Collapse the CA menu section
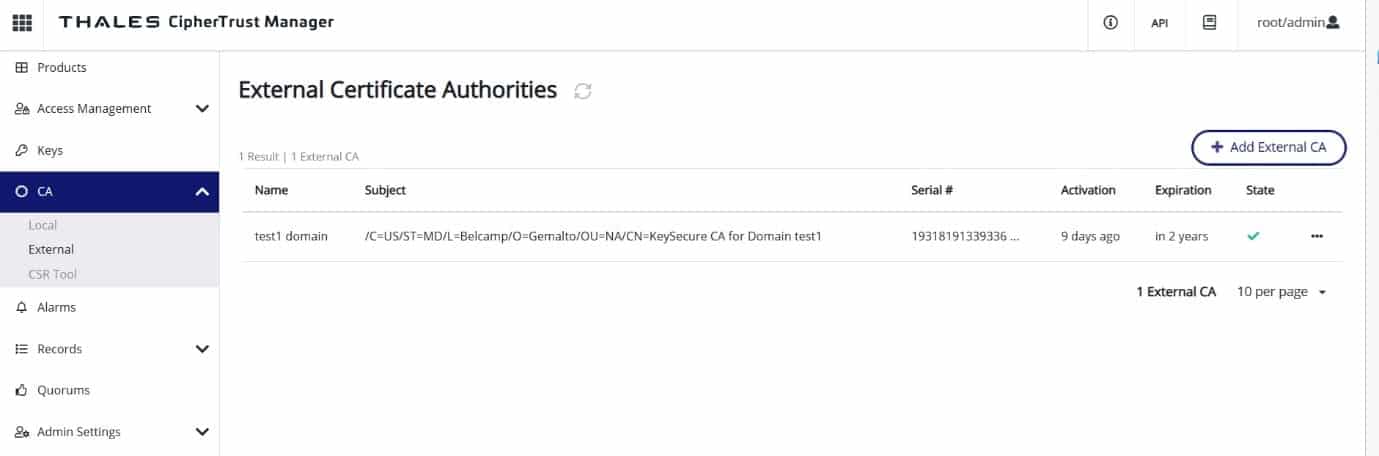This screenshot has width=1379, height=456. click(202, 192)
